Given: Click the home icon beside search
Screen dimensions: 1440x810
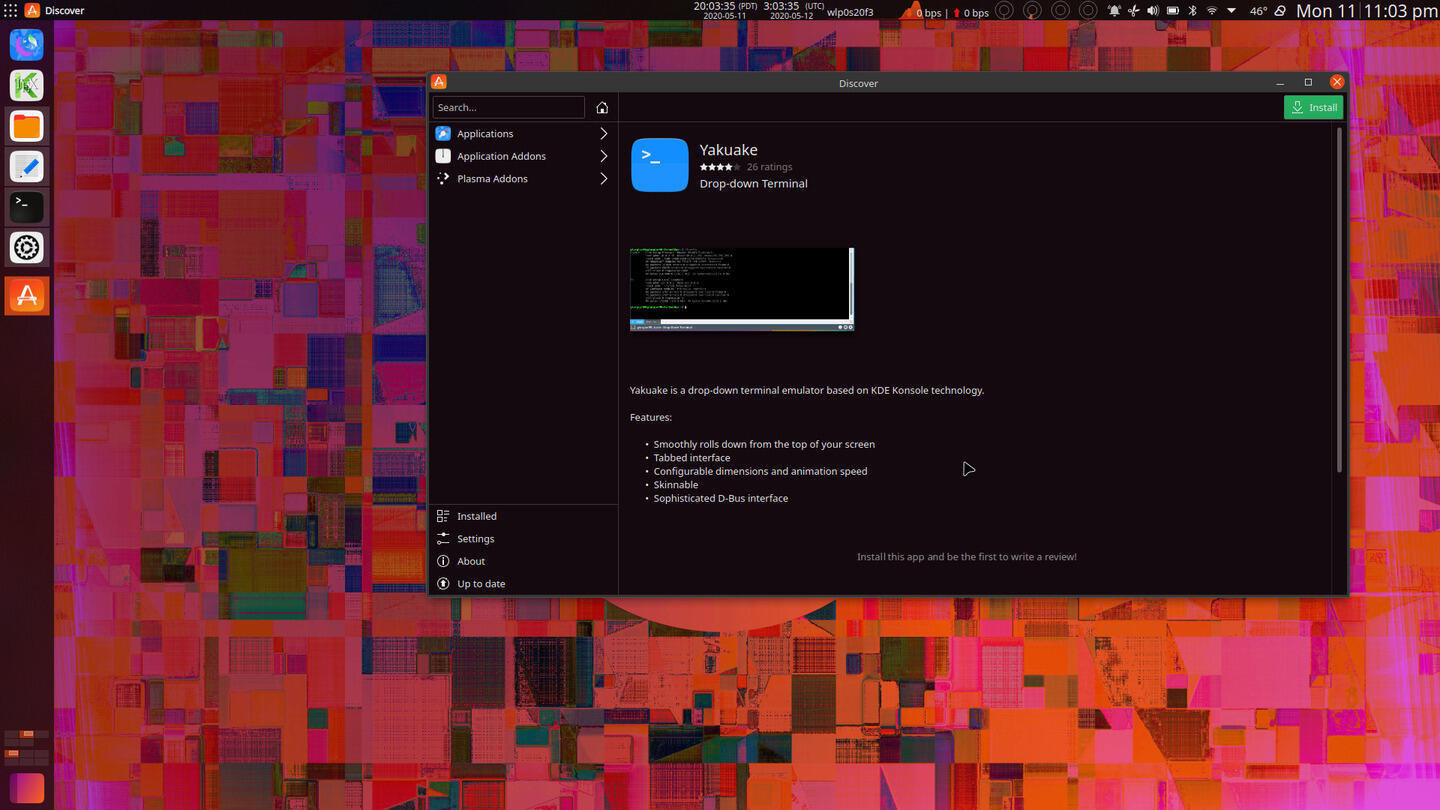Looking at the screenshot, I should 602,107.
